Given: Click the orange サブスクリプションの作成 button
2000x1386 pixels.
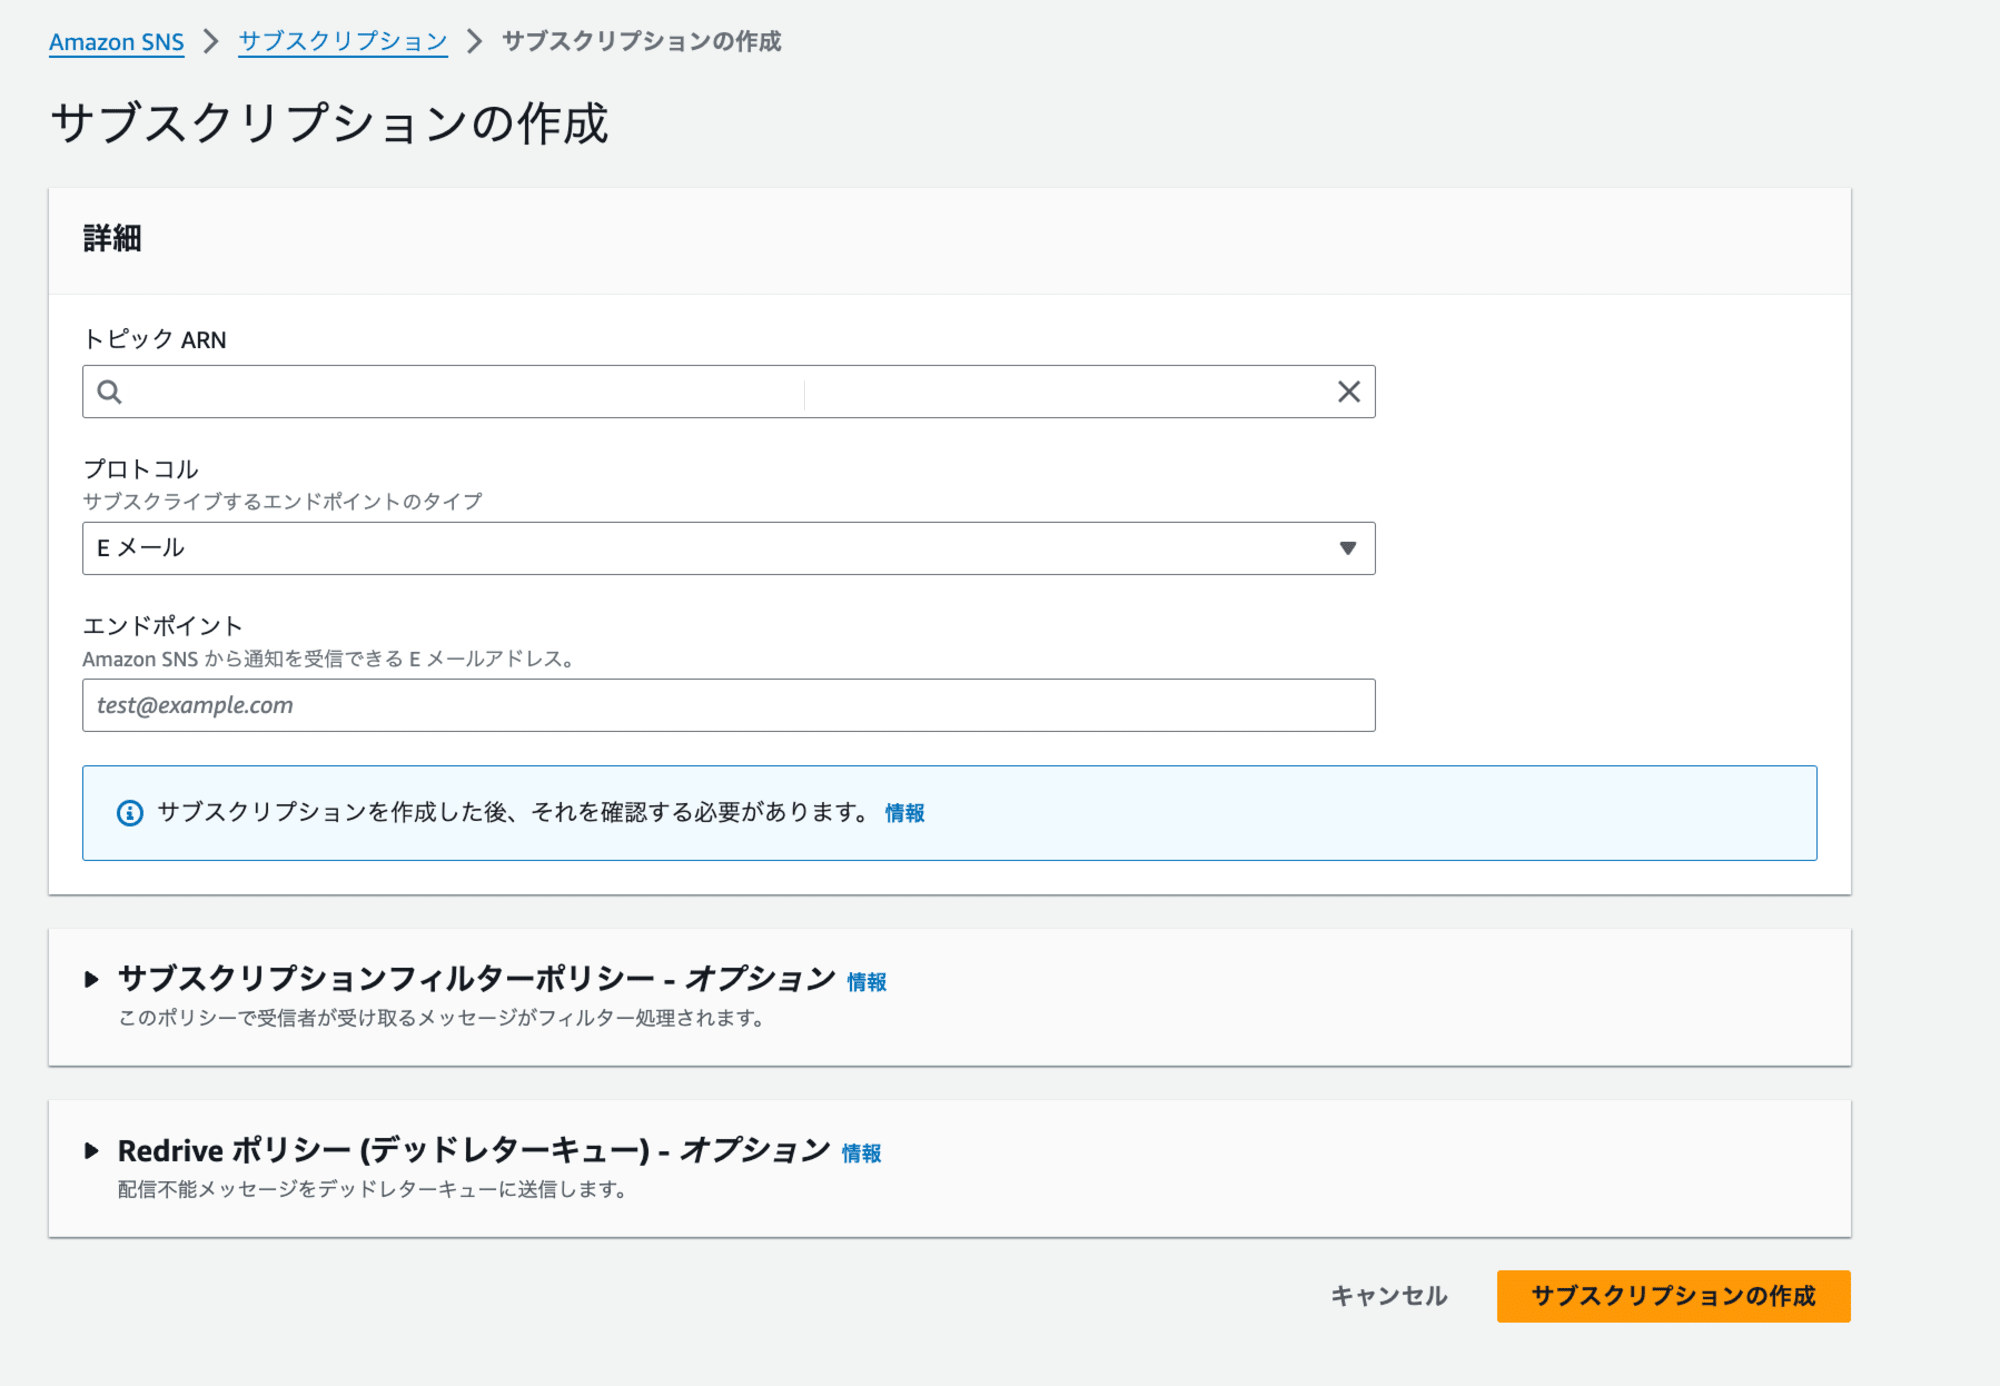Looking at the screenshot, I should point(1673,1296).
